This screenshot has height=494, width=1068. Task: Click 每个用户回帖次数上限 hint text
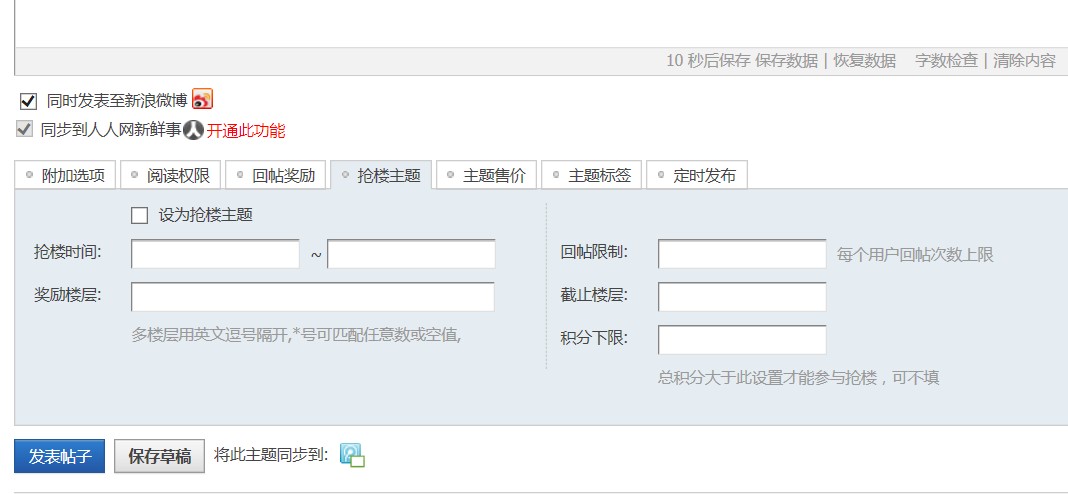915,255
